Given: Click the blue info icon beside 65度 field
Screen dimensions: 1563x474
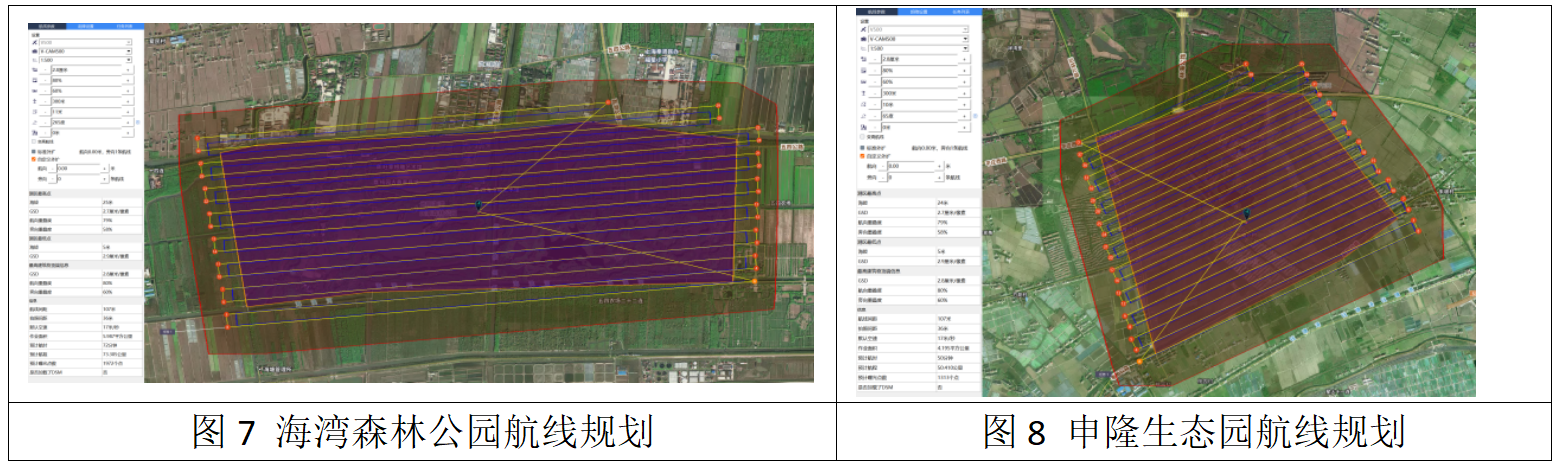Looking at the screenshot, I should coord(975,116).
